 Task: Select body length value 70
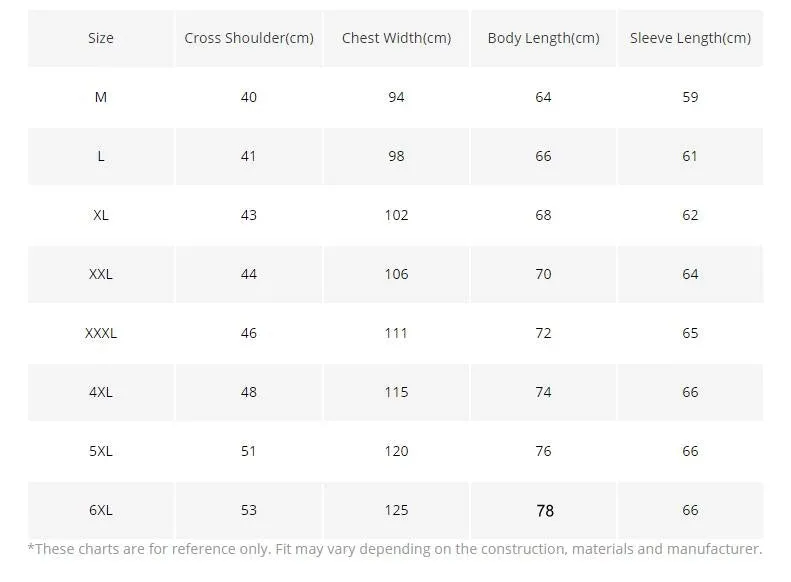pos(543,274)
